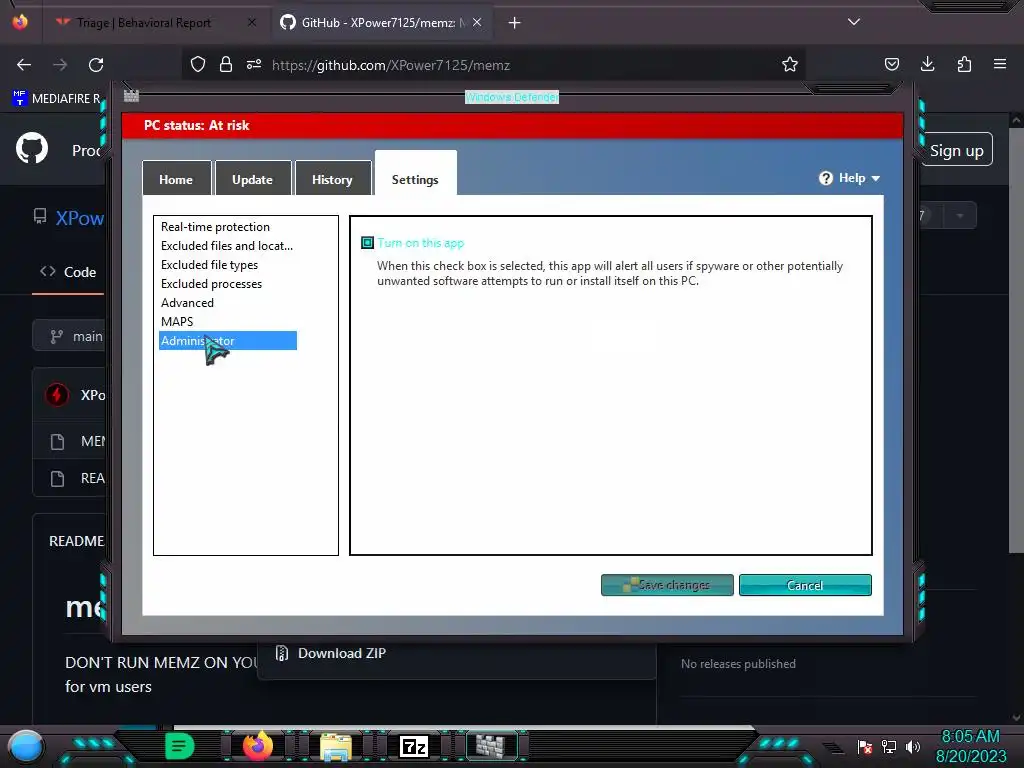This screenshot has height=768, width=1024.
Task: Click the site security padlock icon
Action: tap(226, 65)
